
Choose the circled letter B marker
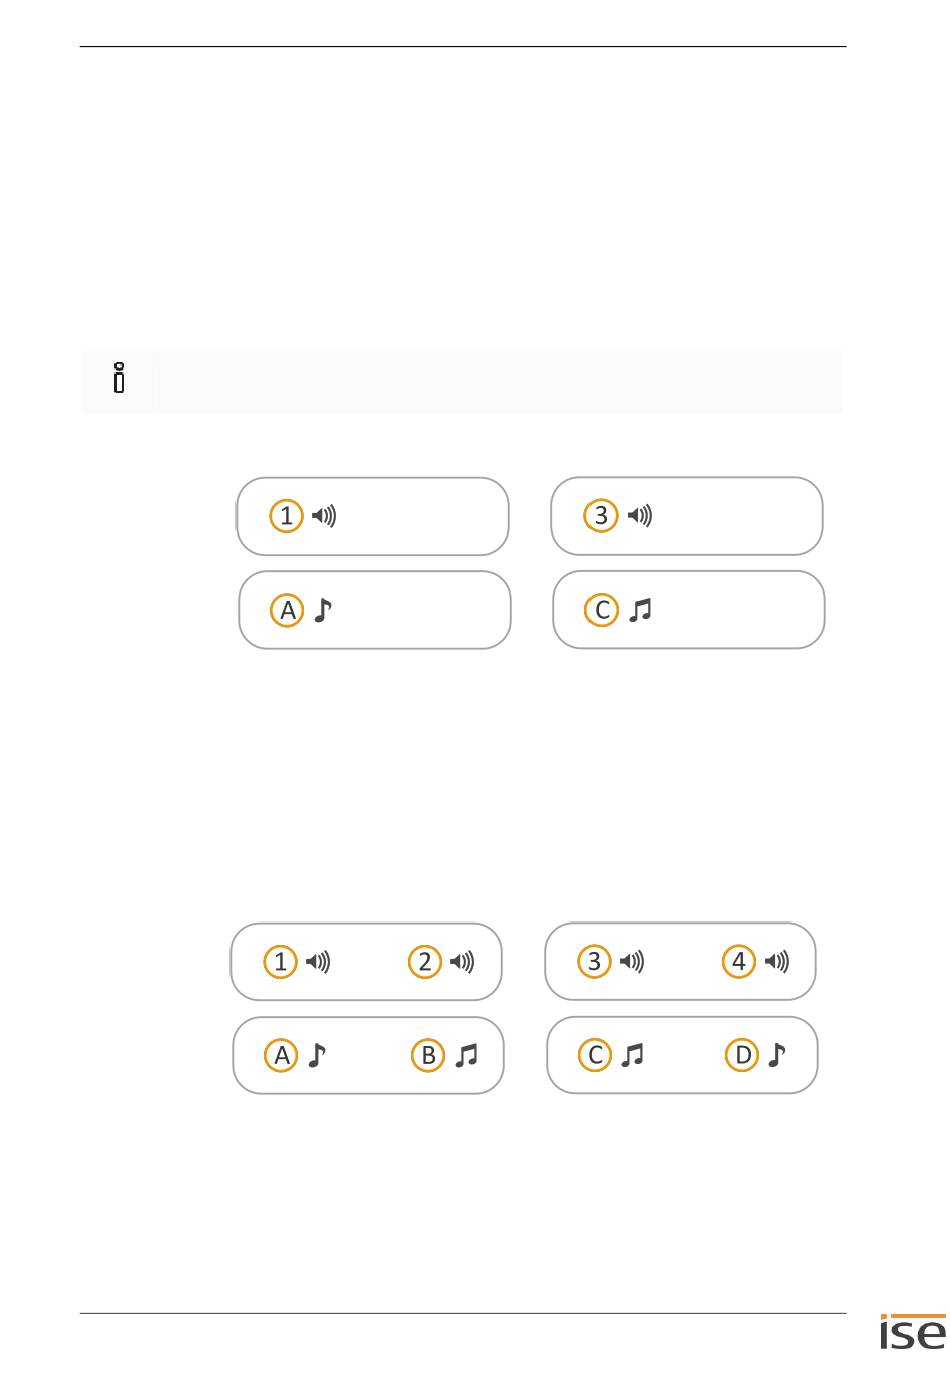pos(428,1055)
